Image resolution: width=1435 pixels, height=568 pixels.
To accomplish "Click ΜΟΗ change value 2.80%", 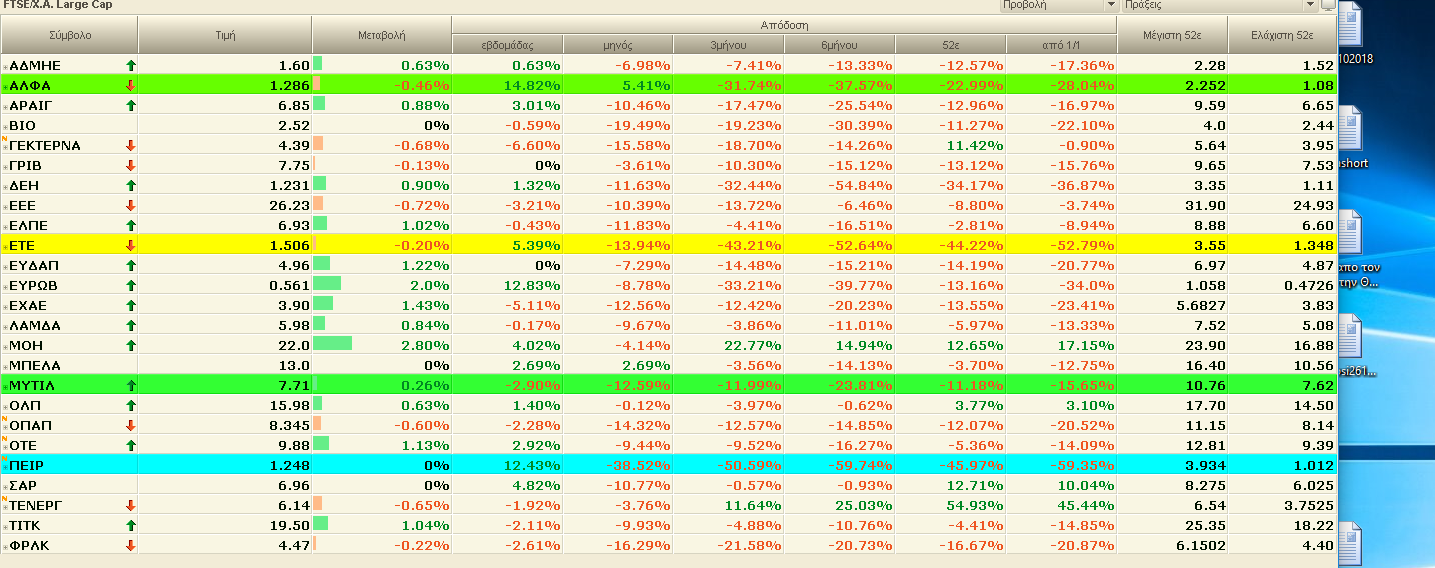I will [425, 345].
